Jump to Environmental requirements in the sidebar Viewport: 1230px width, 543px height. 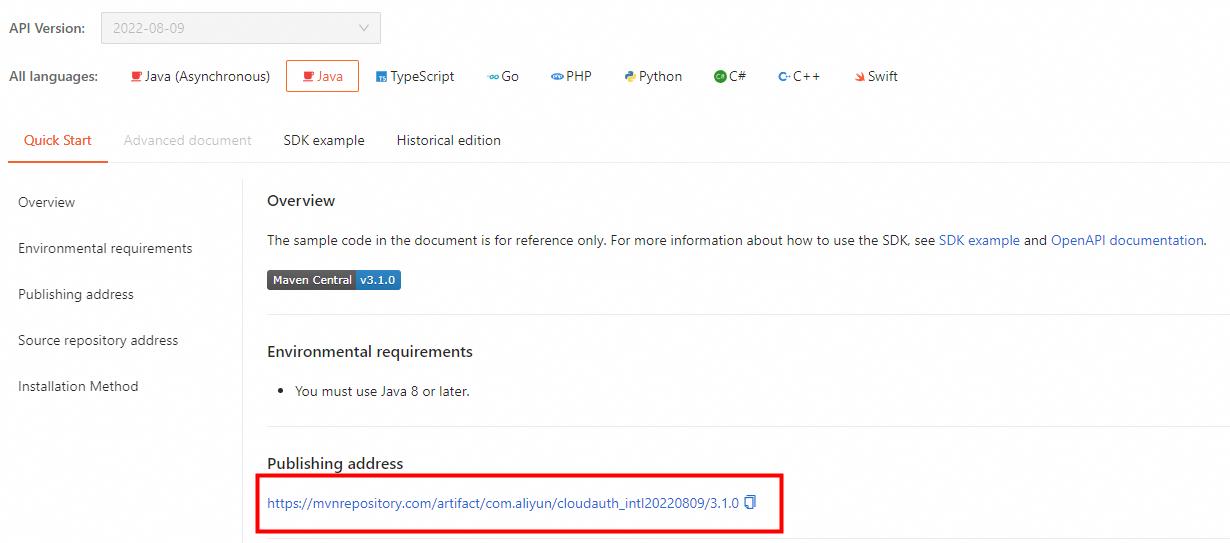(x=105, y=248)
